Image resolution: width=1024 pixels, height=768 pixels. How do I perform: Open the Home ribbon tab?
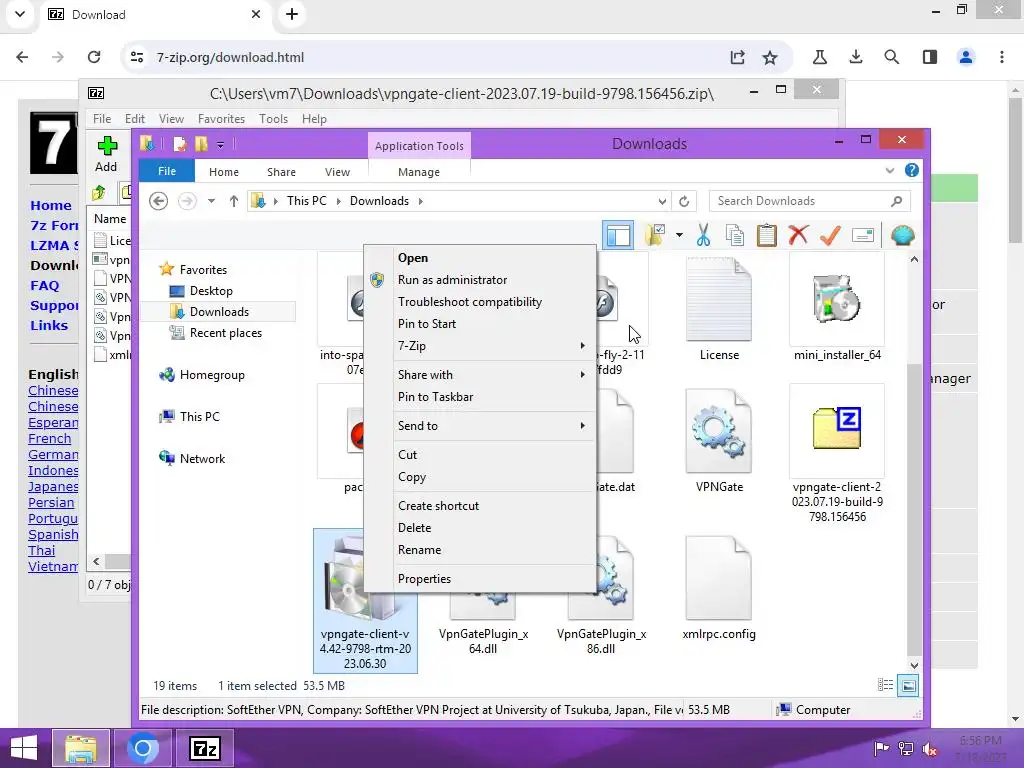[223, 172]
